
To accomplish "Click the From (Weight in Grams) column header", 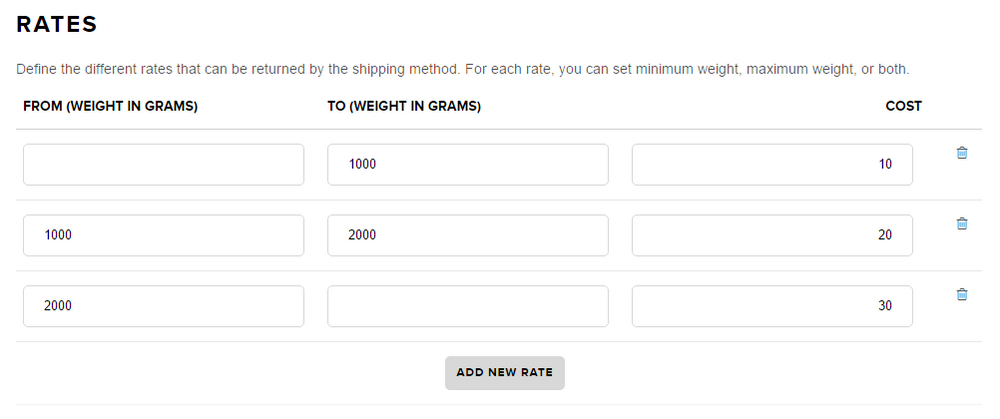I will [x=110, y=106].
